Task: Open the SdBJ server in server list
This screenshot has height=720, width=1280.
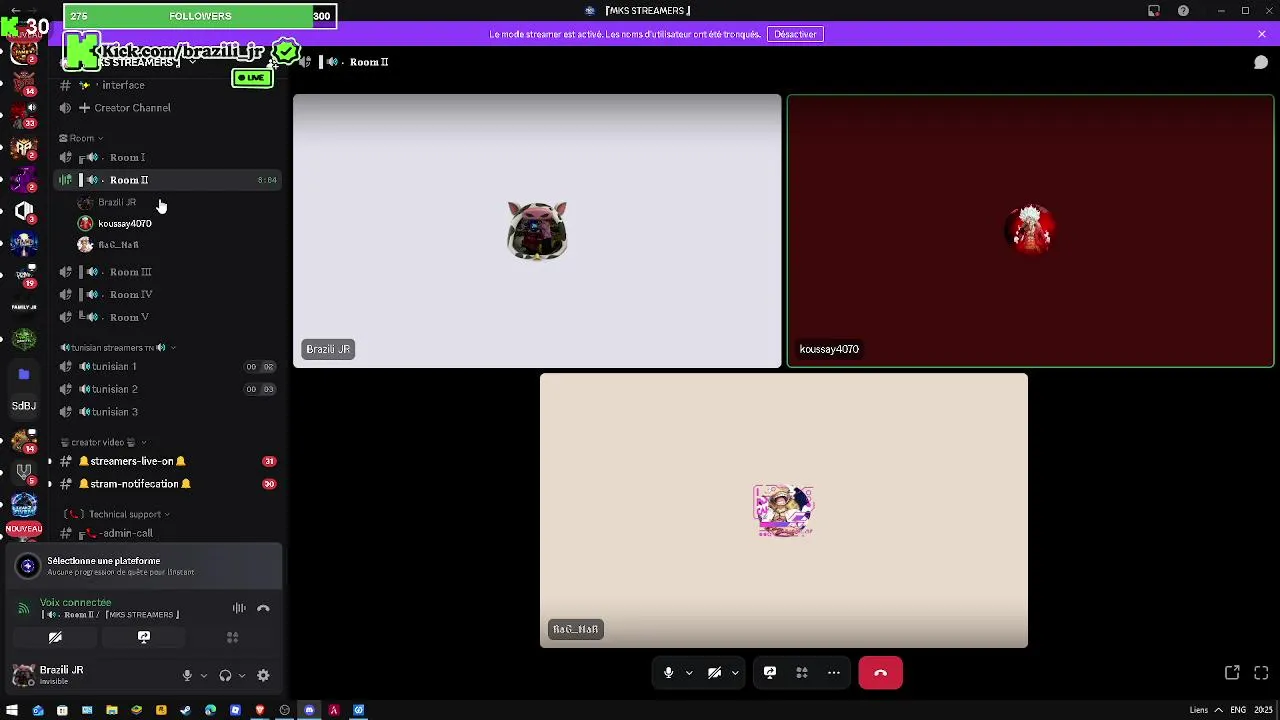Action: tap(24, 406)
